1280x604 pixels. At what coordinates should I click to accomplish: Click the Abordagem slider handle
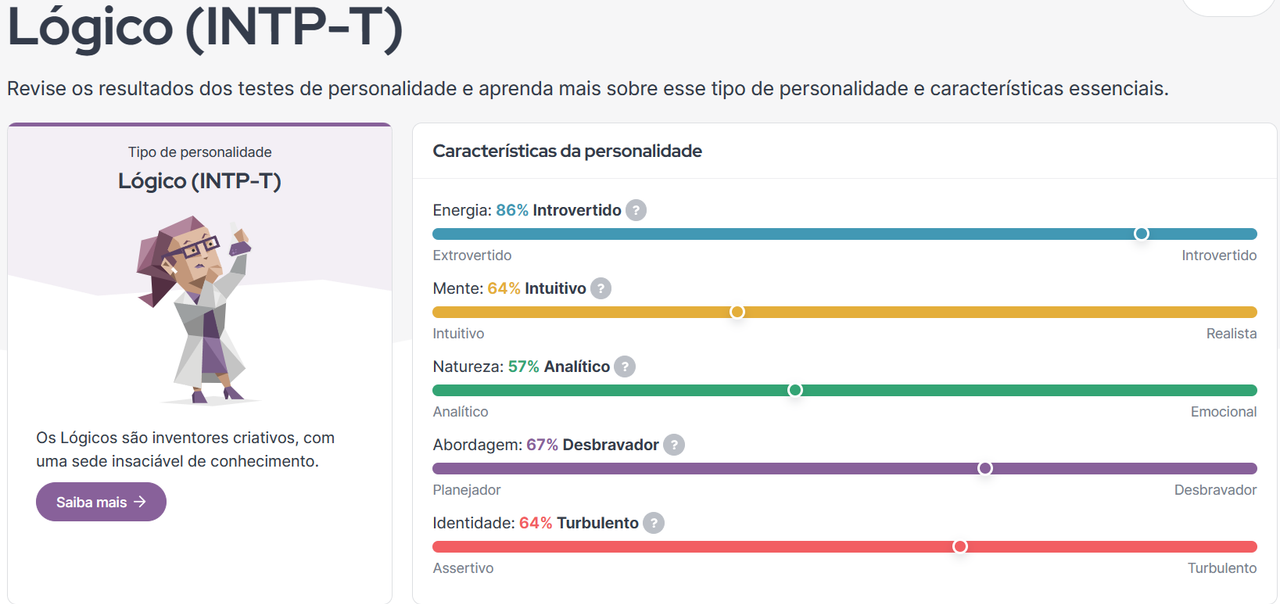pyautogui.click(x=985, y=468)
